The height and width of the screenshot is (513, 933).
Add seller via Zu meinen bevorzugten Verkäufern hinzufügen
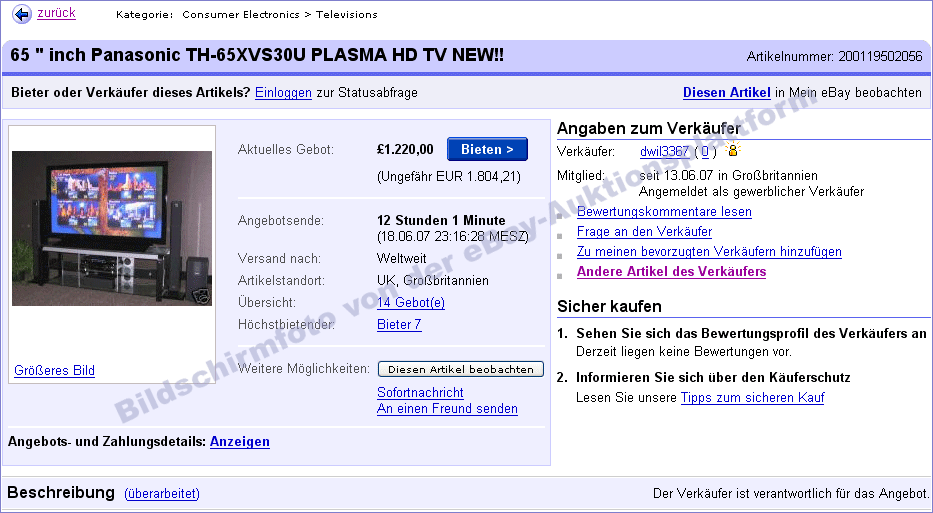click(709, 252)
